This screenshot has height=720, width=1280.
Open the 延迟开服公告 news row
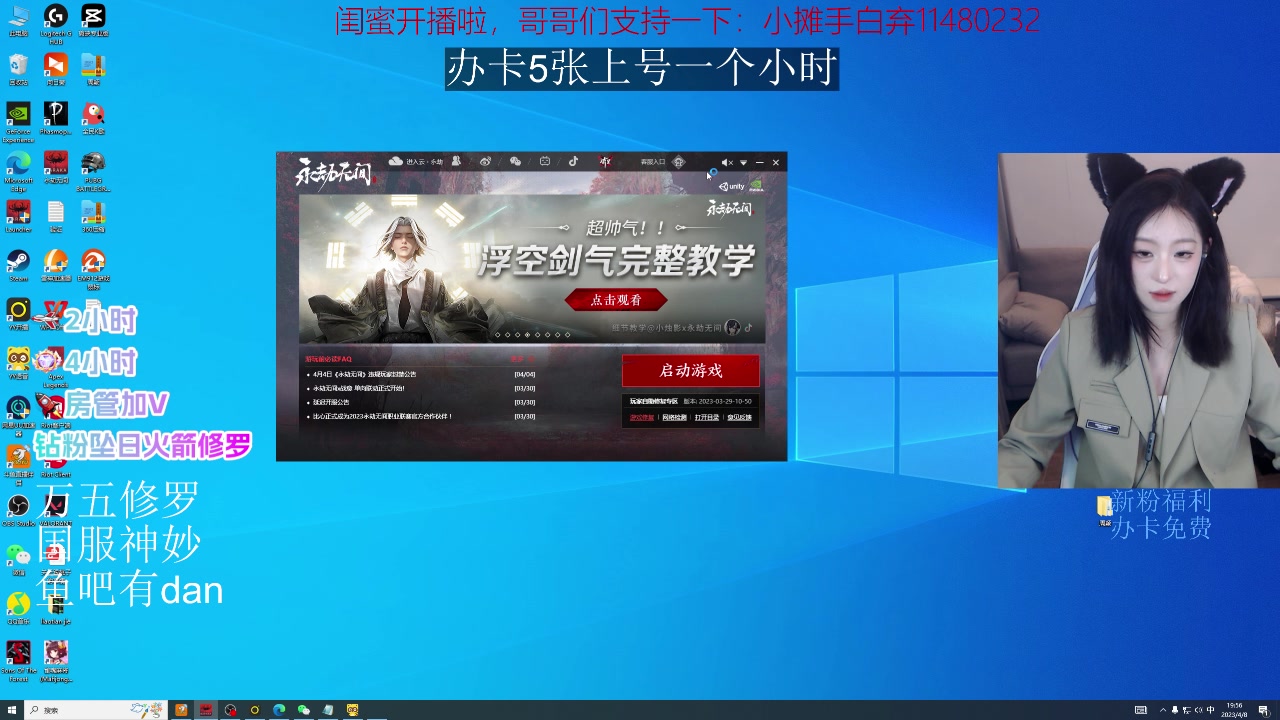point(421,402)
